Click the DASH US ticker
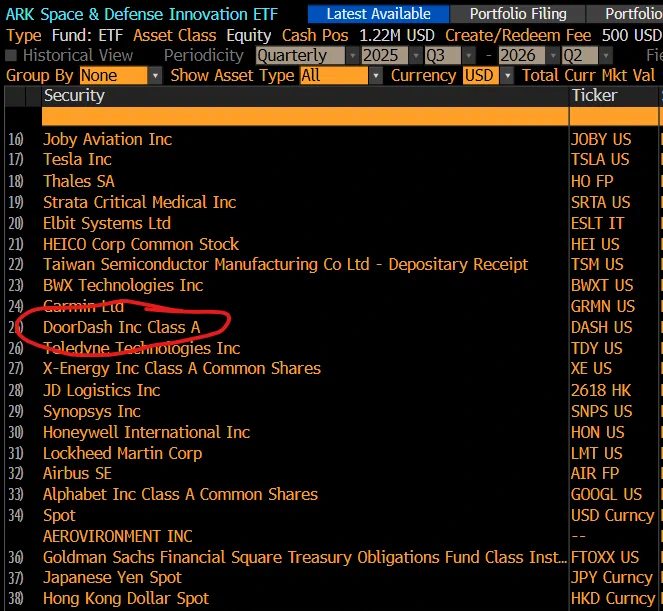Screen dimensions: 663x611 601,327
